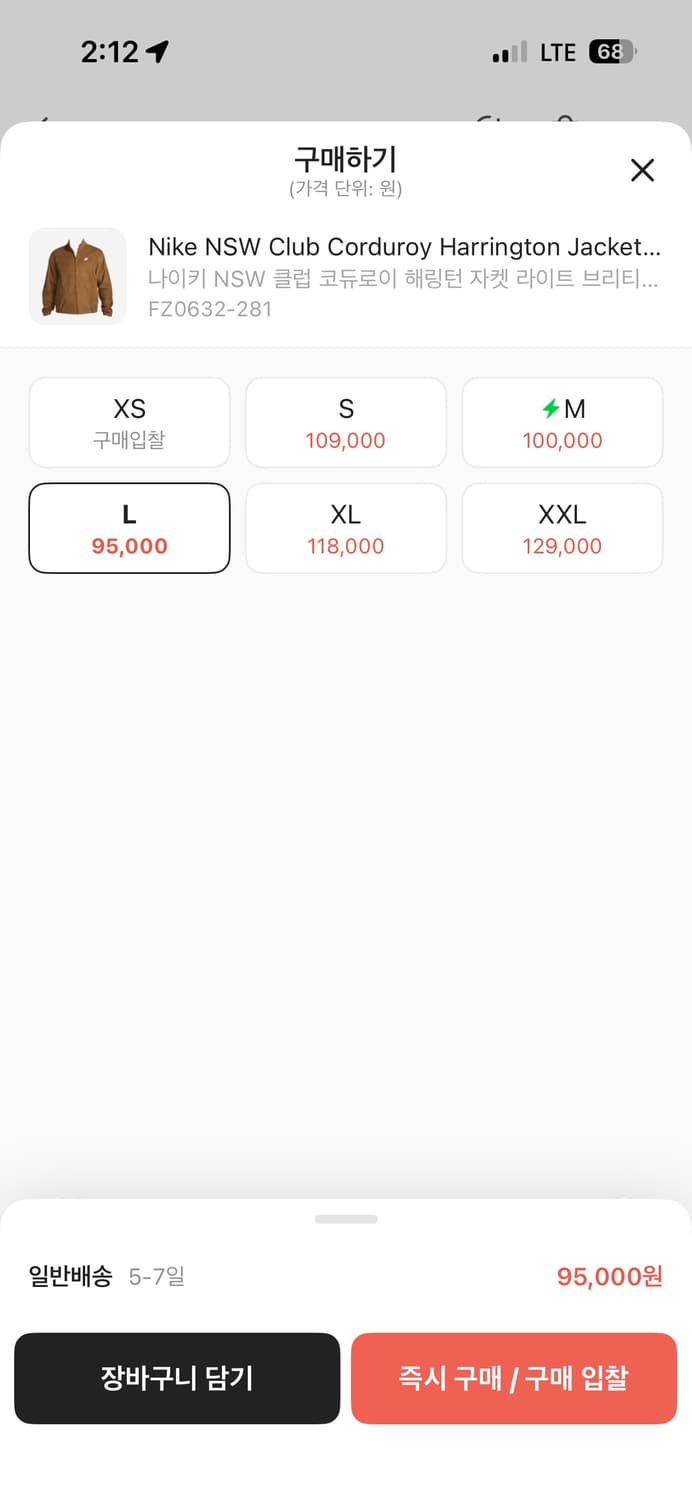Tap the location arrow in status bar
Viewport: 692px width, 1500px height.
pyautogui.click(x=157, y=52)
